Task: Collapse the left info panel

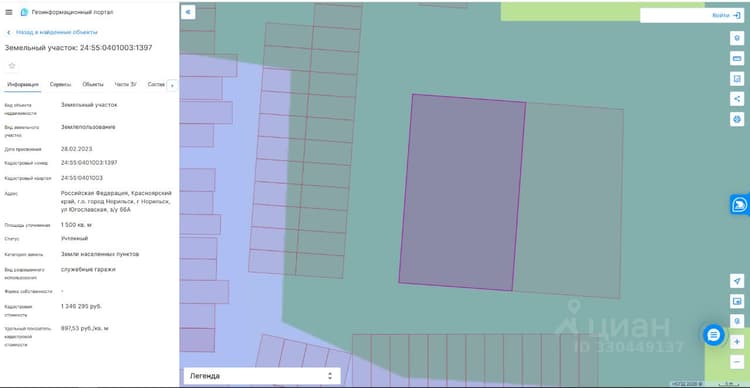Action: (188, 12)
